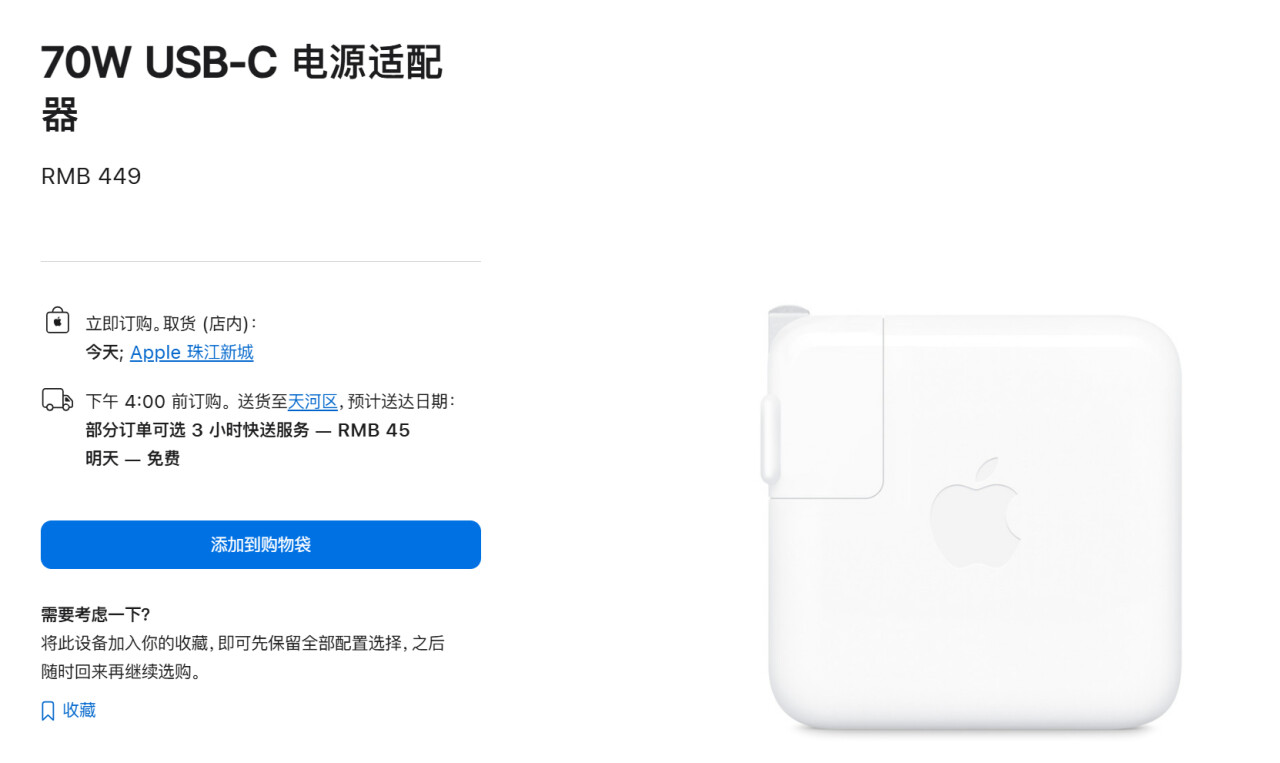The width and height of the screenshot is (1280, 763).
Task: Click the 今天 pickup availability label
Action: coord(104,352)
